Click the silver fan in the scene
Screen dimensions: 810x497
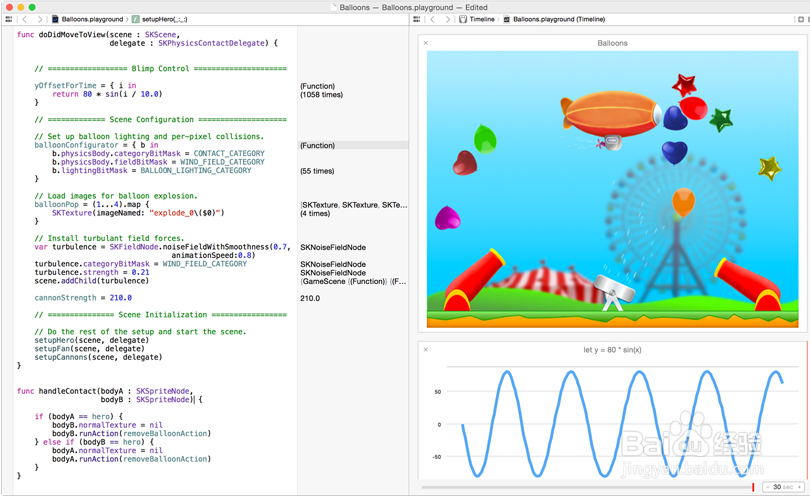tap(614, 292)
